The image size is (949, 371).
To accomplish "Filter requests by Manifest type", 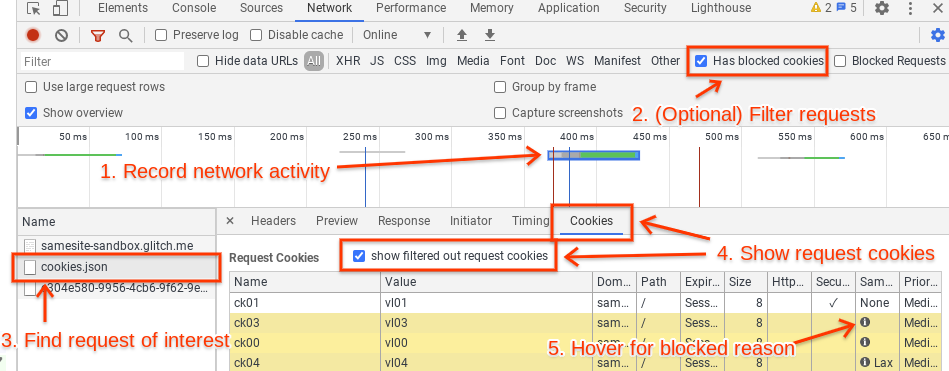I will (617, 61).
